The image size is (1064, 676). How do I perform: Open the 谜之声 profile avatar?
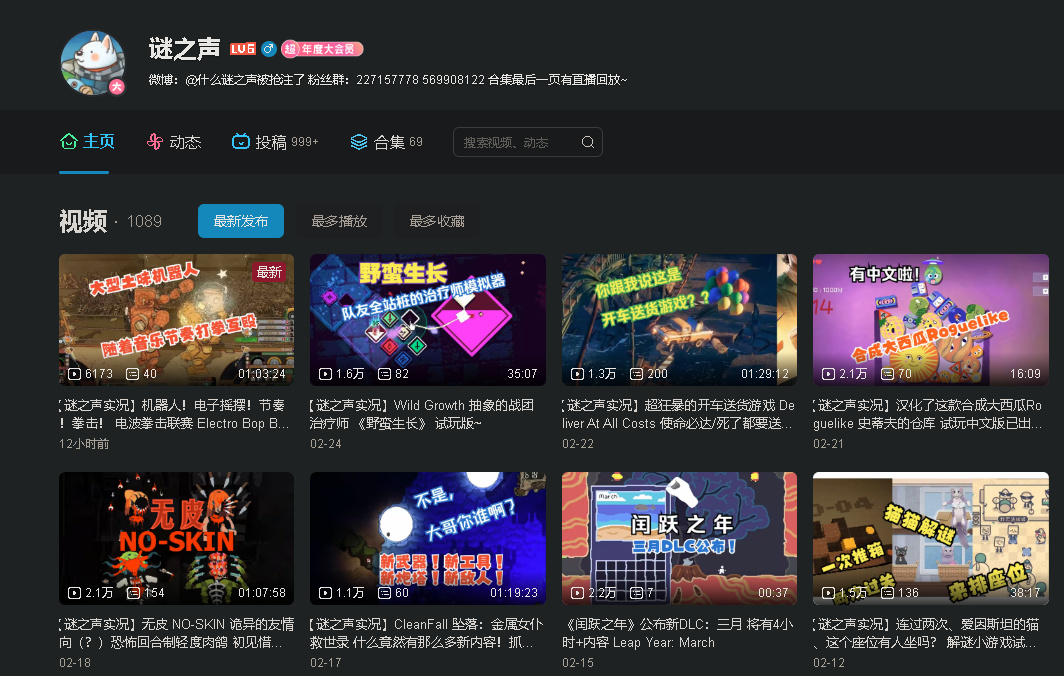pos(93,63)
